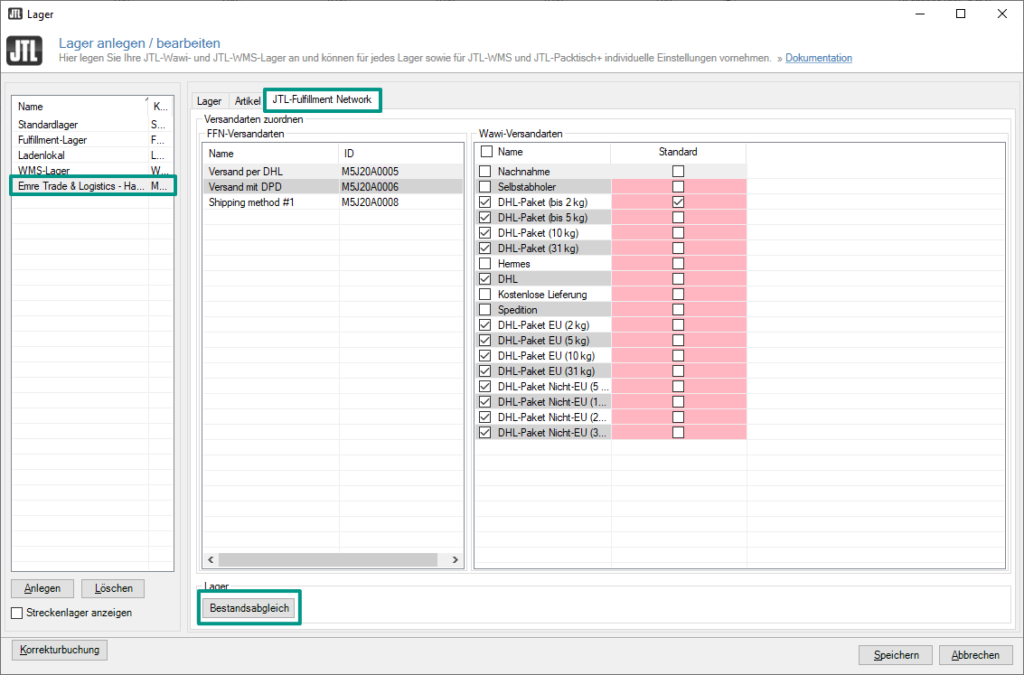
Task: Sort warehouse list by Name column
Action: click(x=80, y=106)
